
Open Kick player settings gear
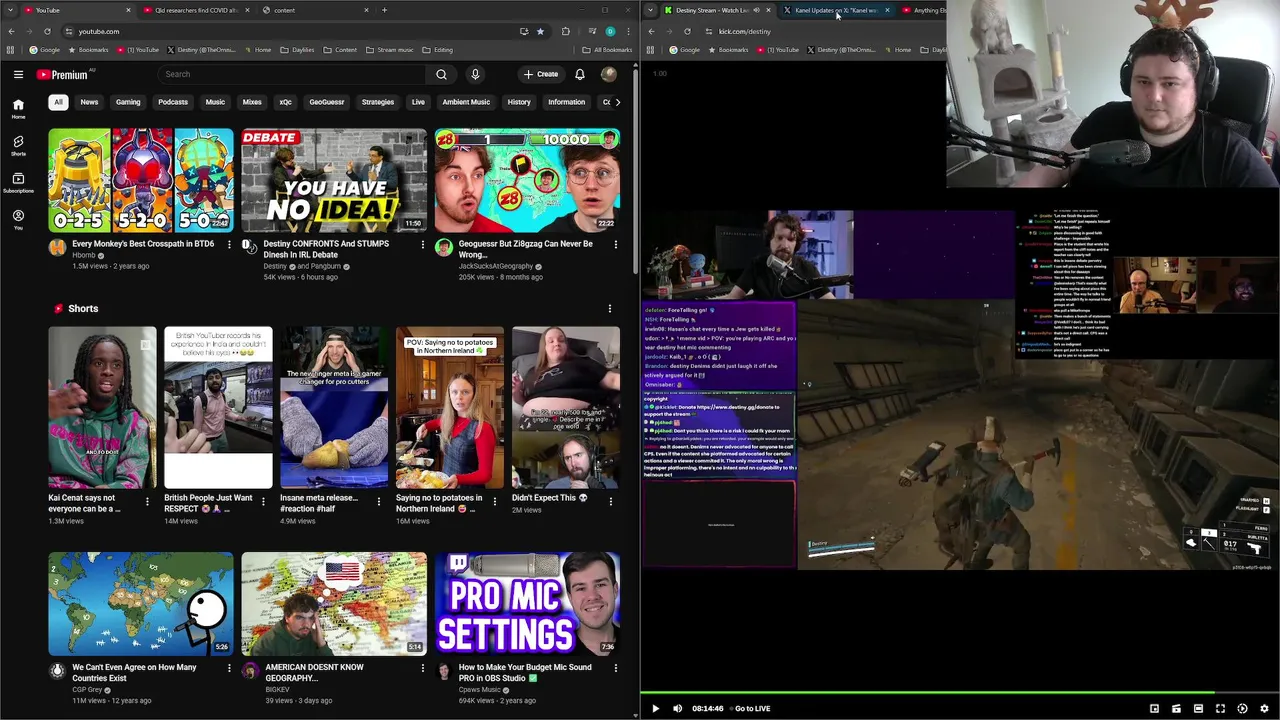point(1264,708)
